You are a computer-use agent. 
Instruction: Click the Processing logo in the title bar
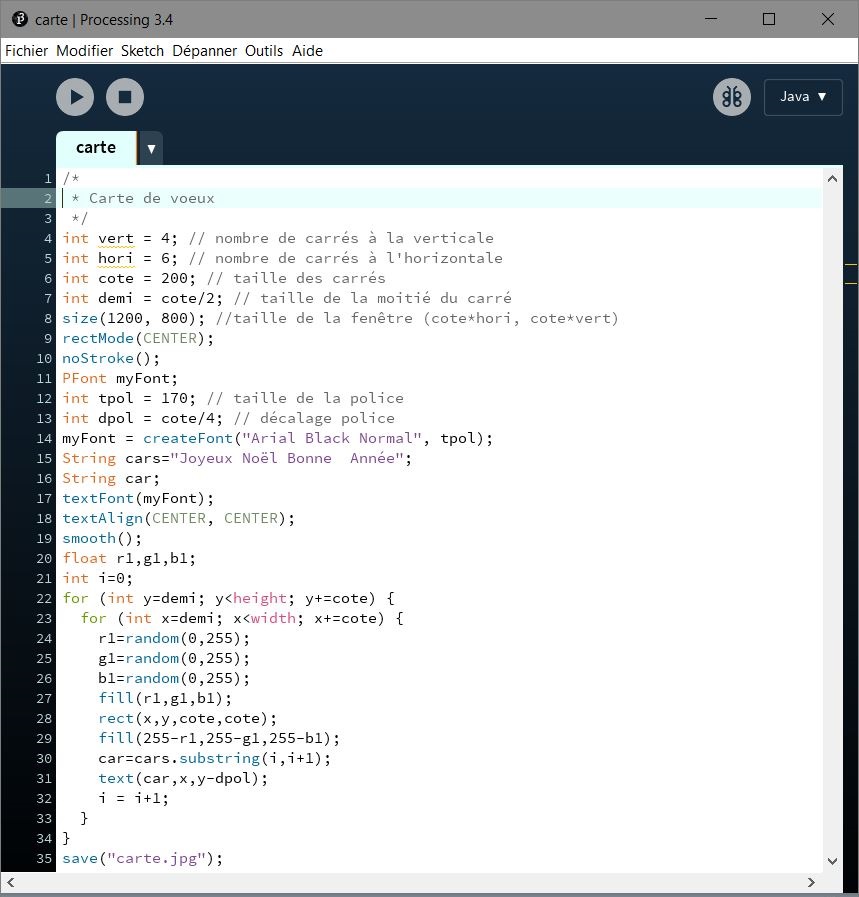(x=19, y=19)
